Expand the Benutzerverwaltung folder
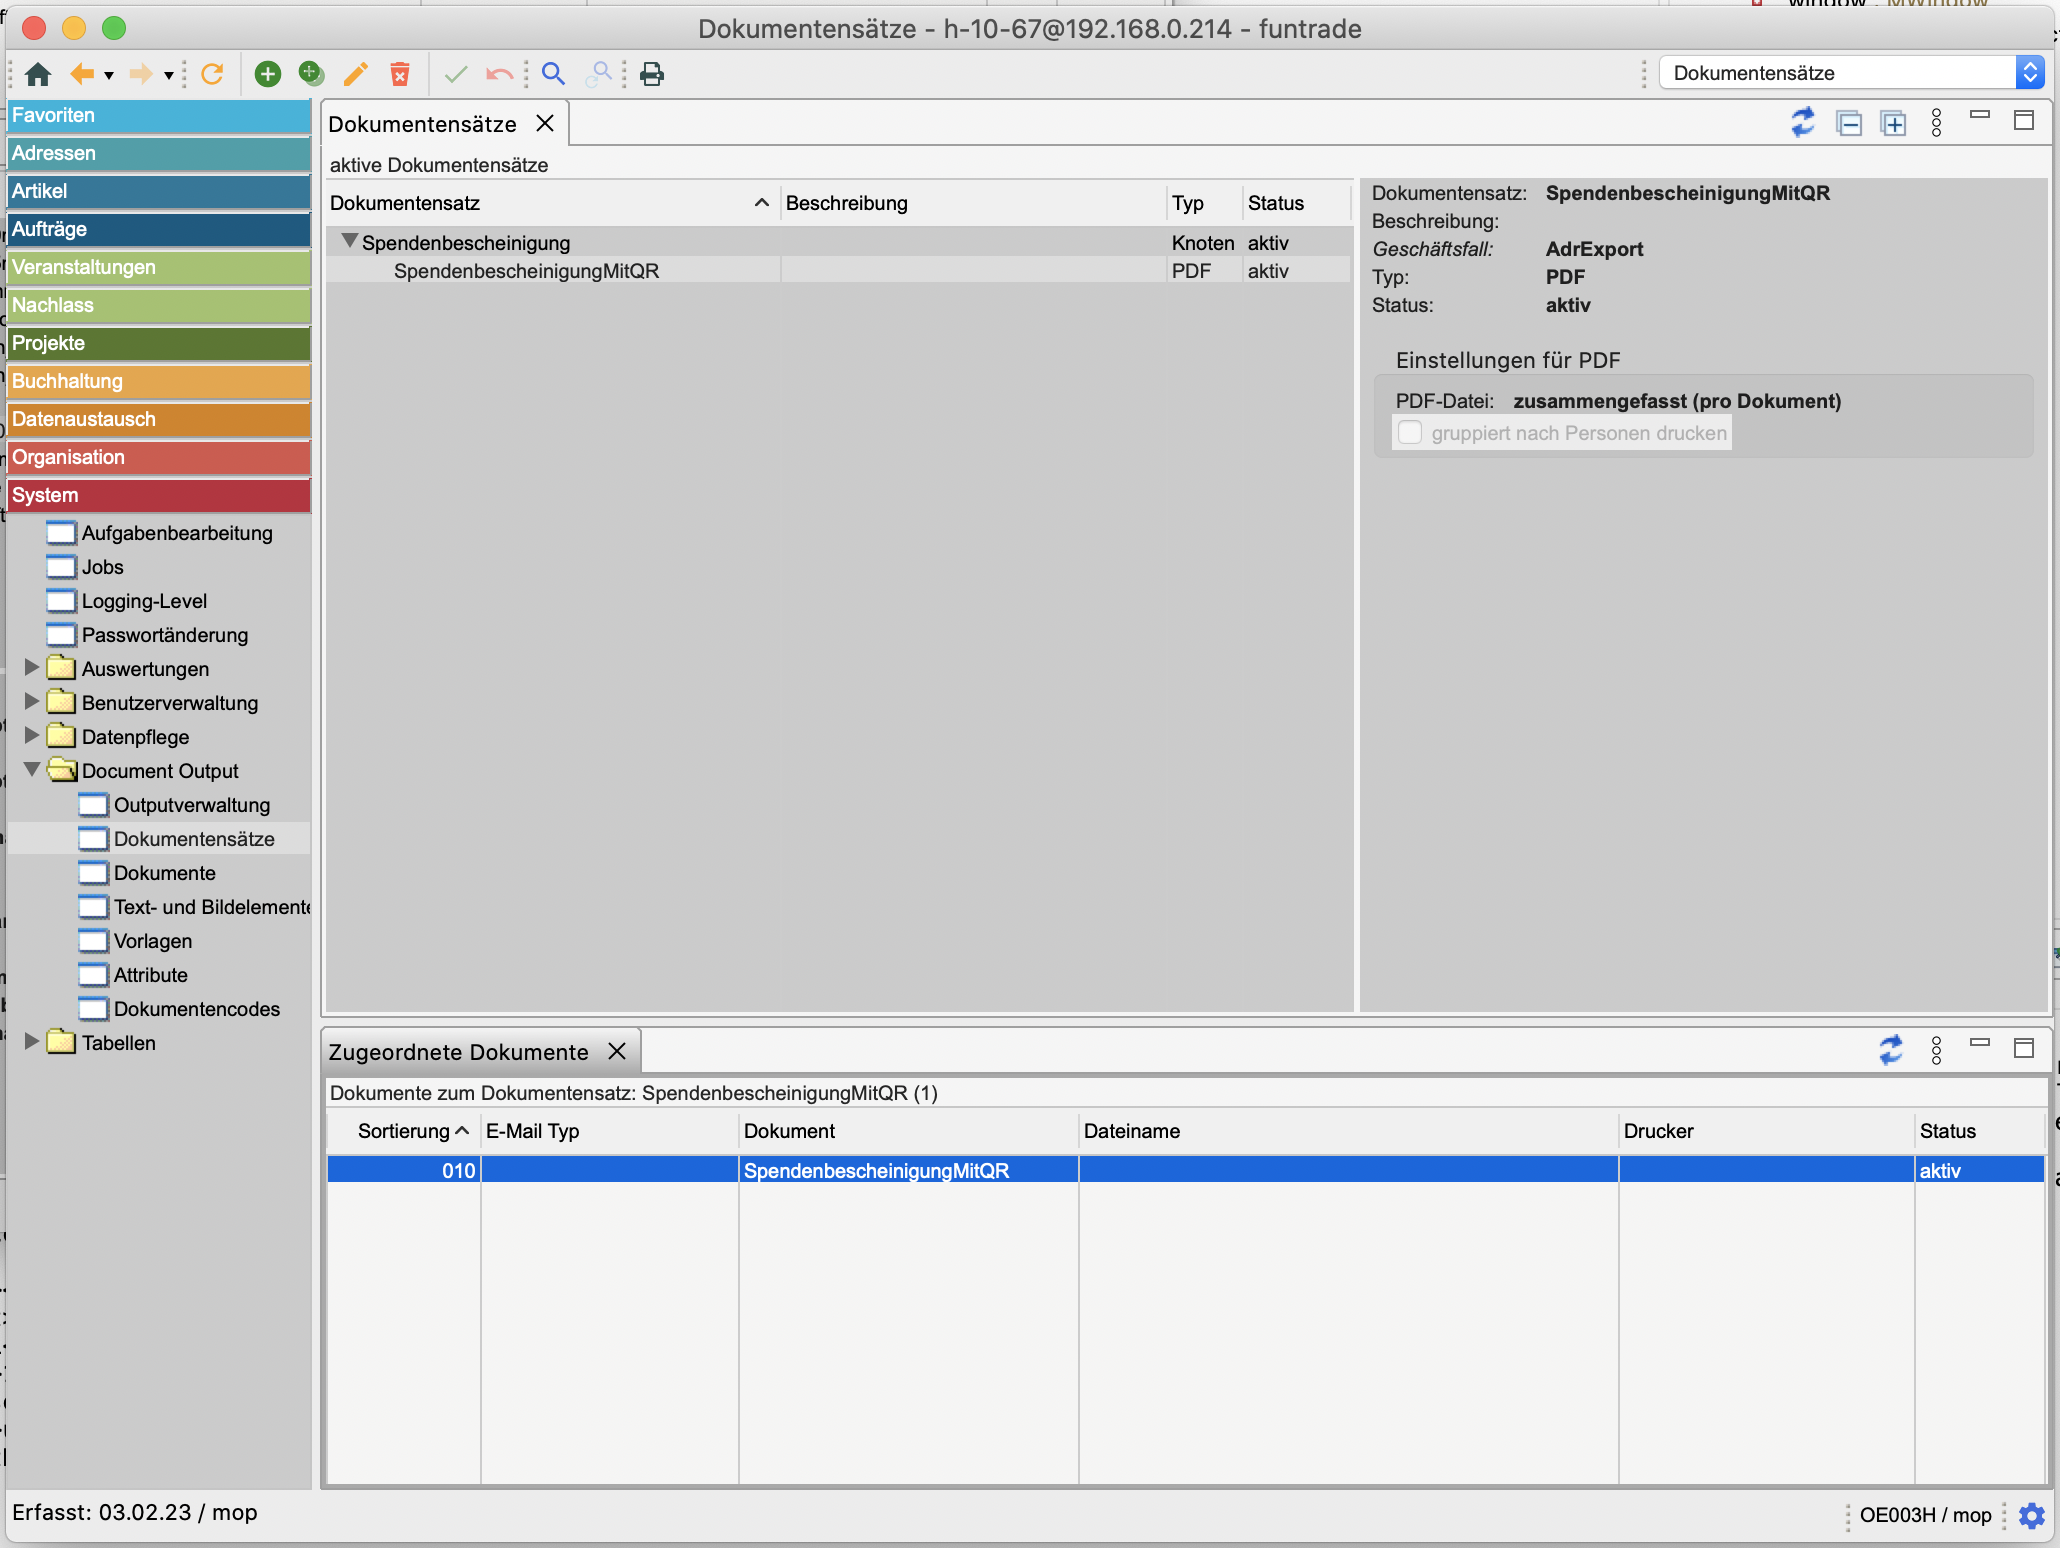Viewport: 2060px width, 1548px height. 32,702
